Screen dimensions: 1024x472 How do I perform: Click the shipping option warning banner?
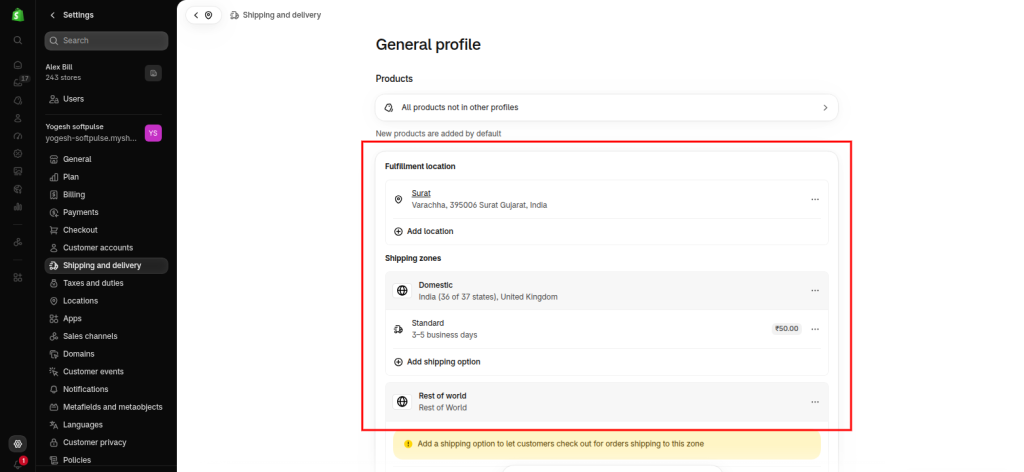coord(607,444)
